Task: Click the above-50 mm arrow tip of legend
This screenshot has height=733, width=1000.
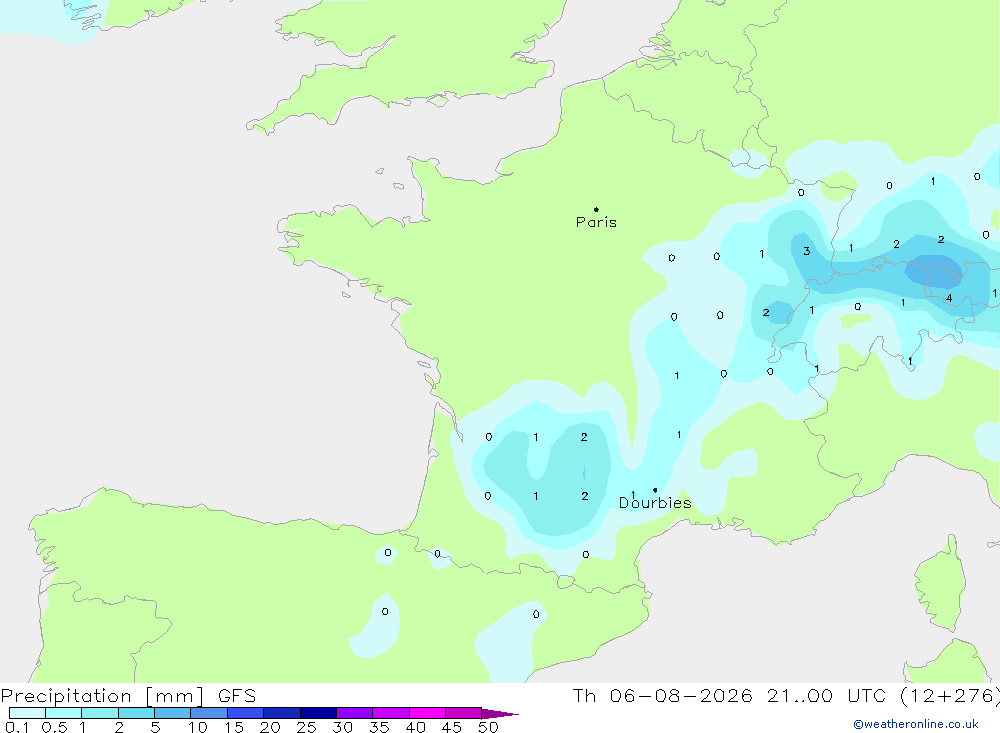Action: [x=501, y=713]
